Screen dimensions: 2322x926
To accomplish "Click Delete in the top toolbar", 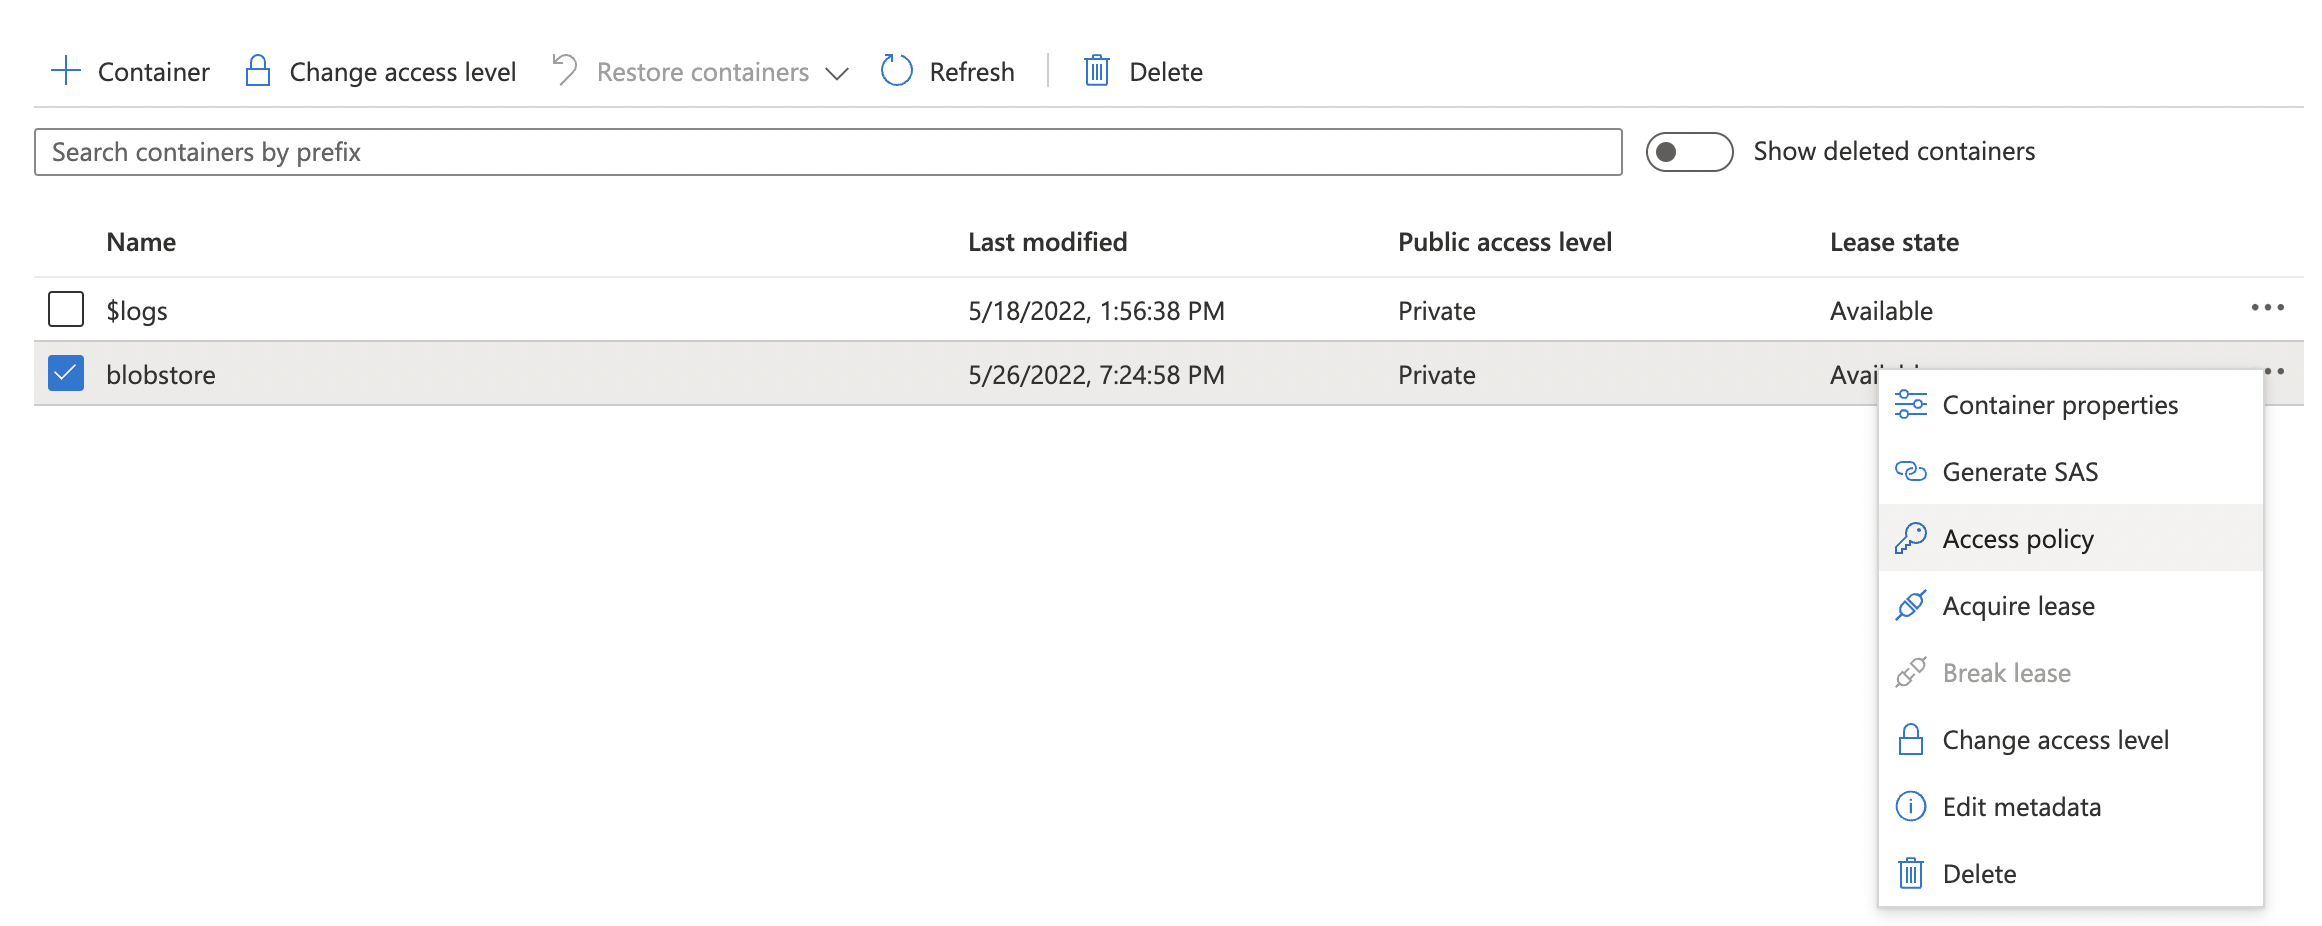I will (1166, 72).
